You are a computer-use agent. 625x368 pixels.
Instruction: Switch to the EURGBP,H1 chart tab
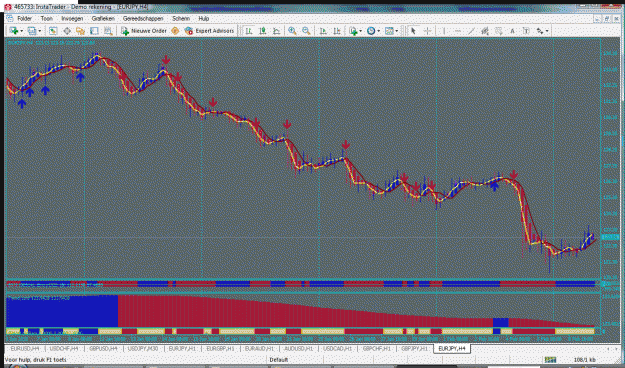tap(220, 348)
